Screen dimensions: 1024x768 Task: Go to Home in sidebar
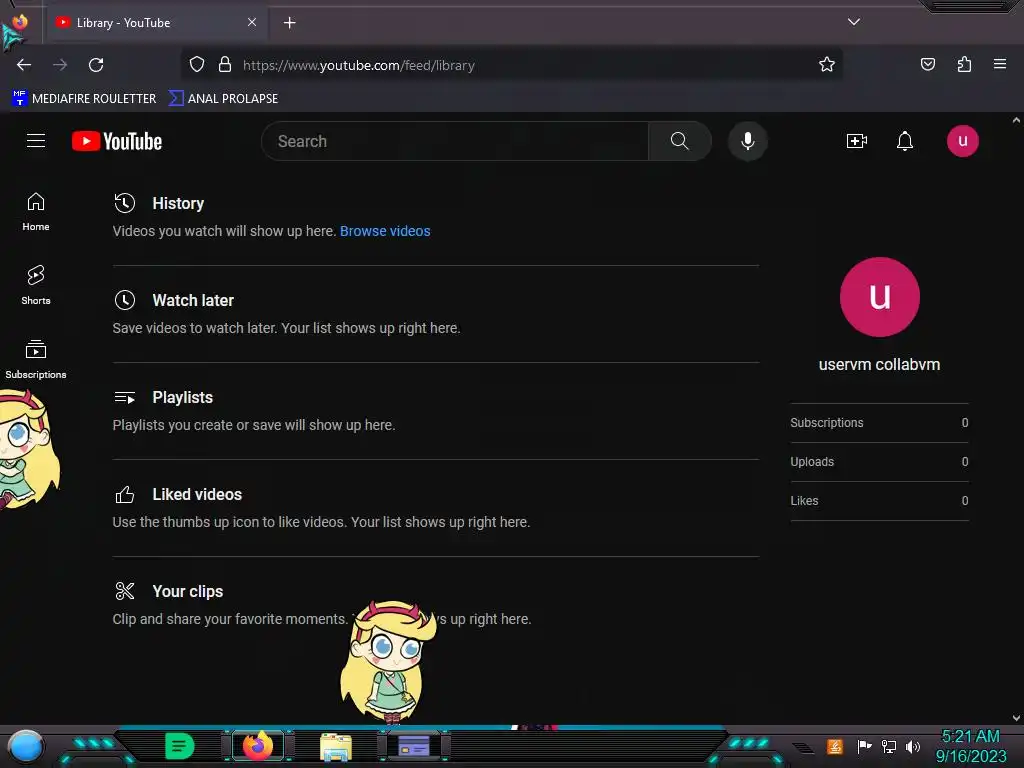pos(36,212)
